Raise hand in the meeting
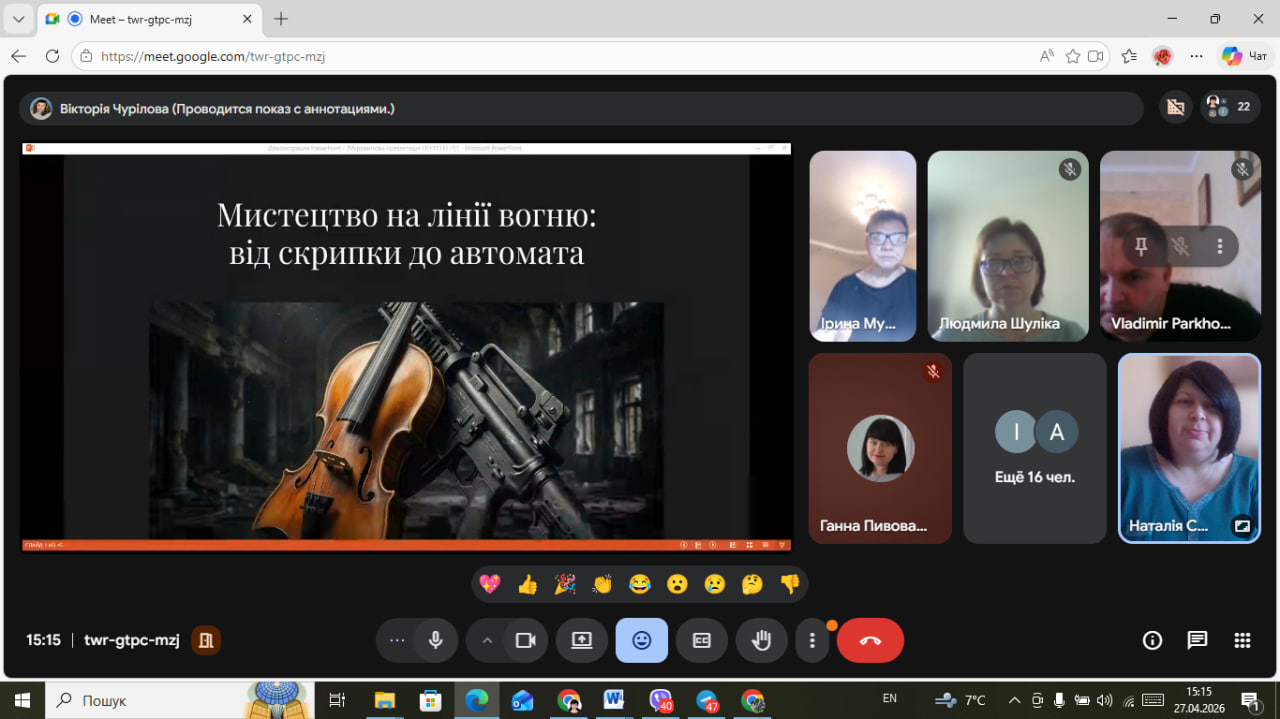The image size is (1280, 719). (x=761, y=641)
